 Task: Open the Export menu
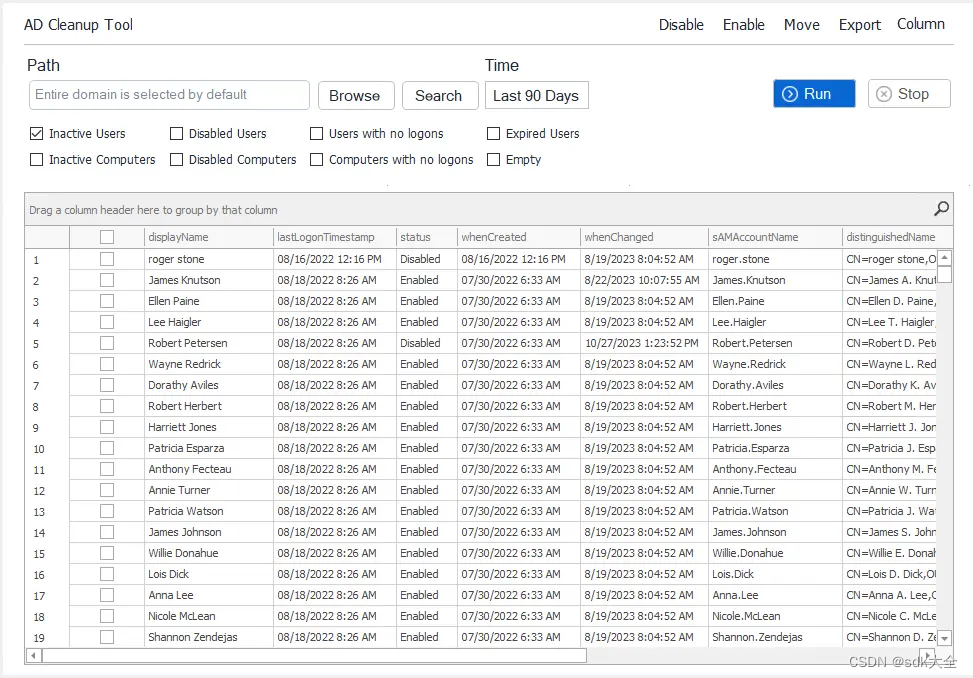tap(859, 24)
